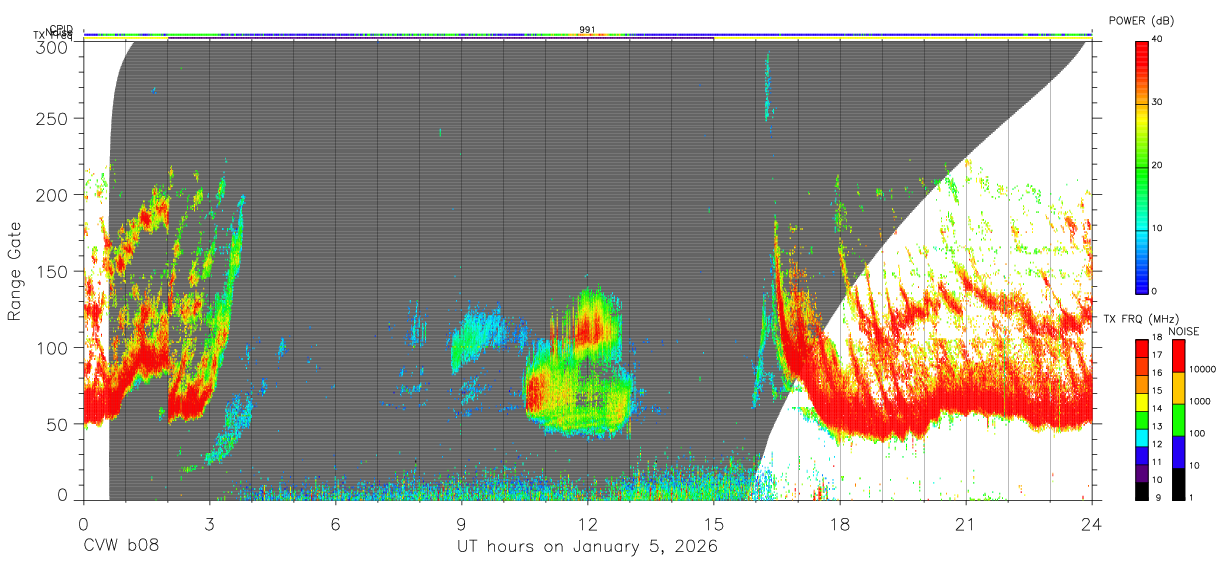Click the 1000 noise scale label
This screenshot has width=1228, height=567.
[x=1202, y=401]
